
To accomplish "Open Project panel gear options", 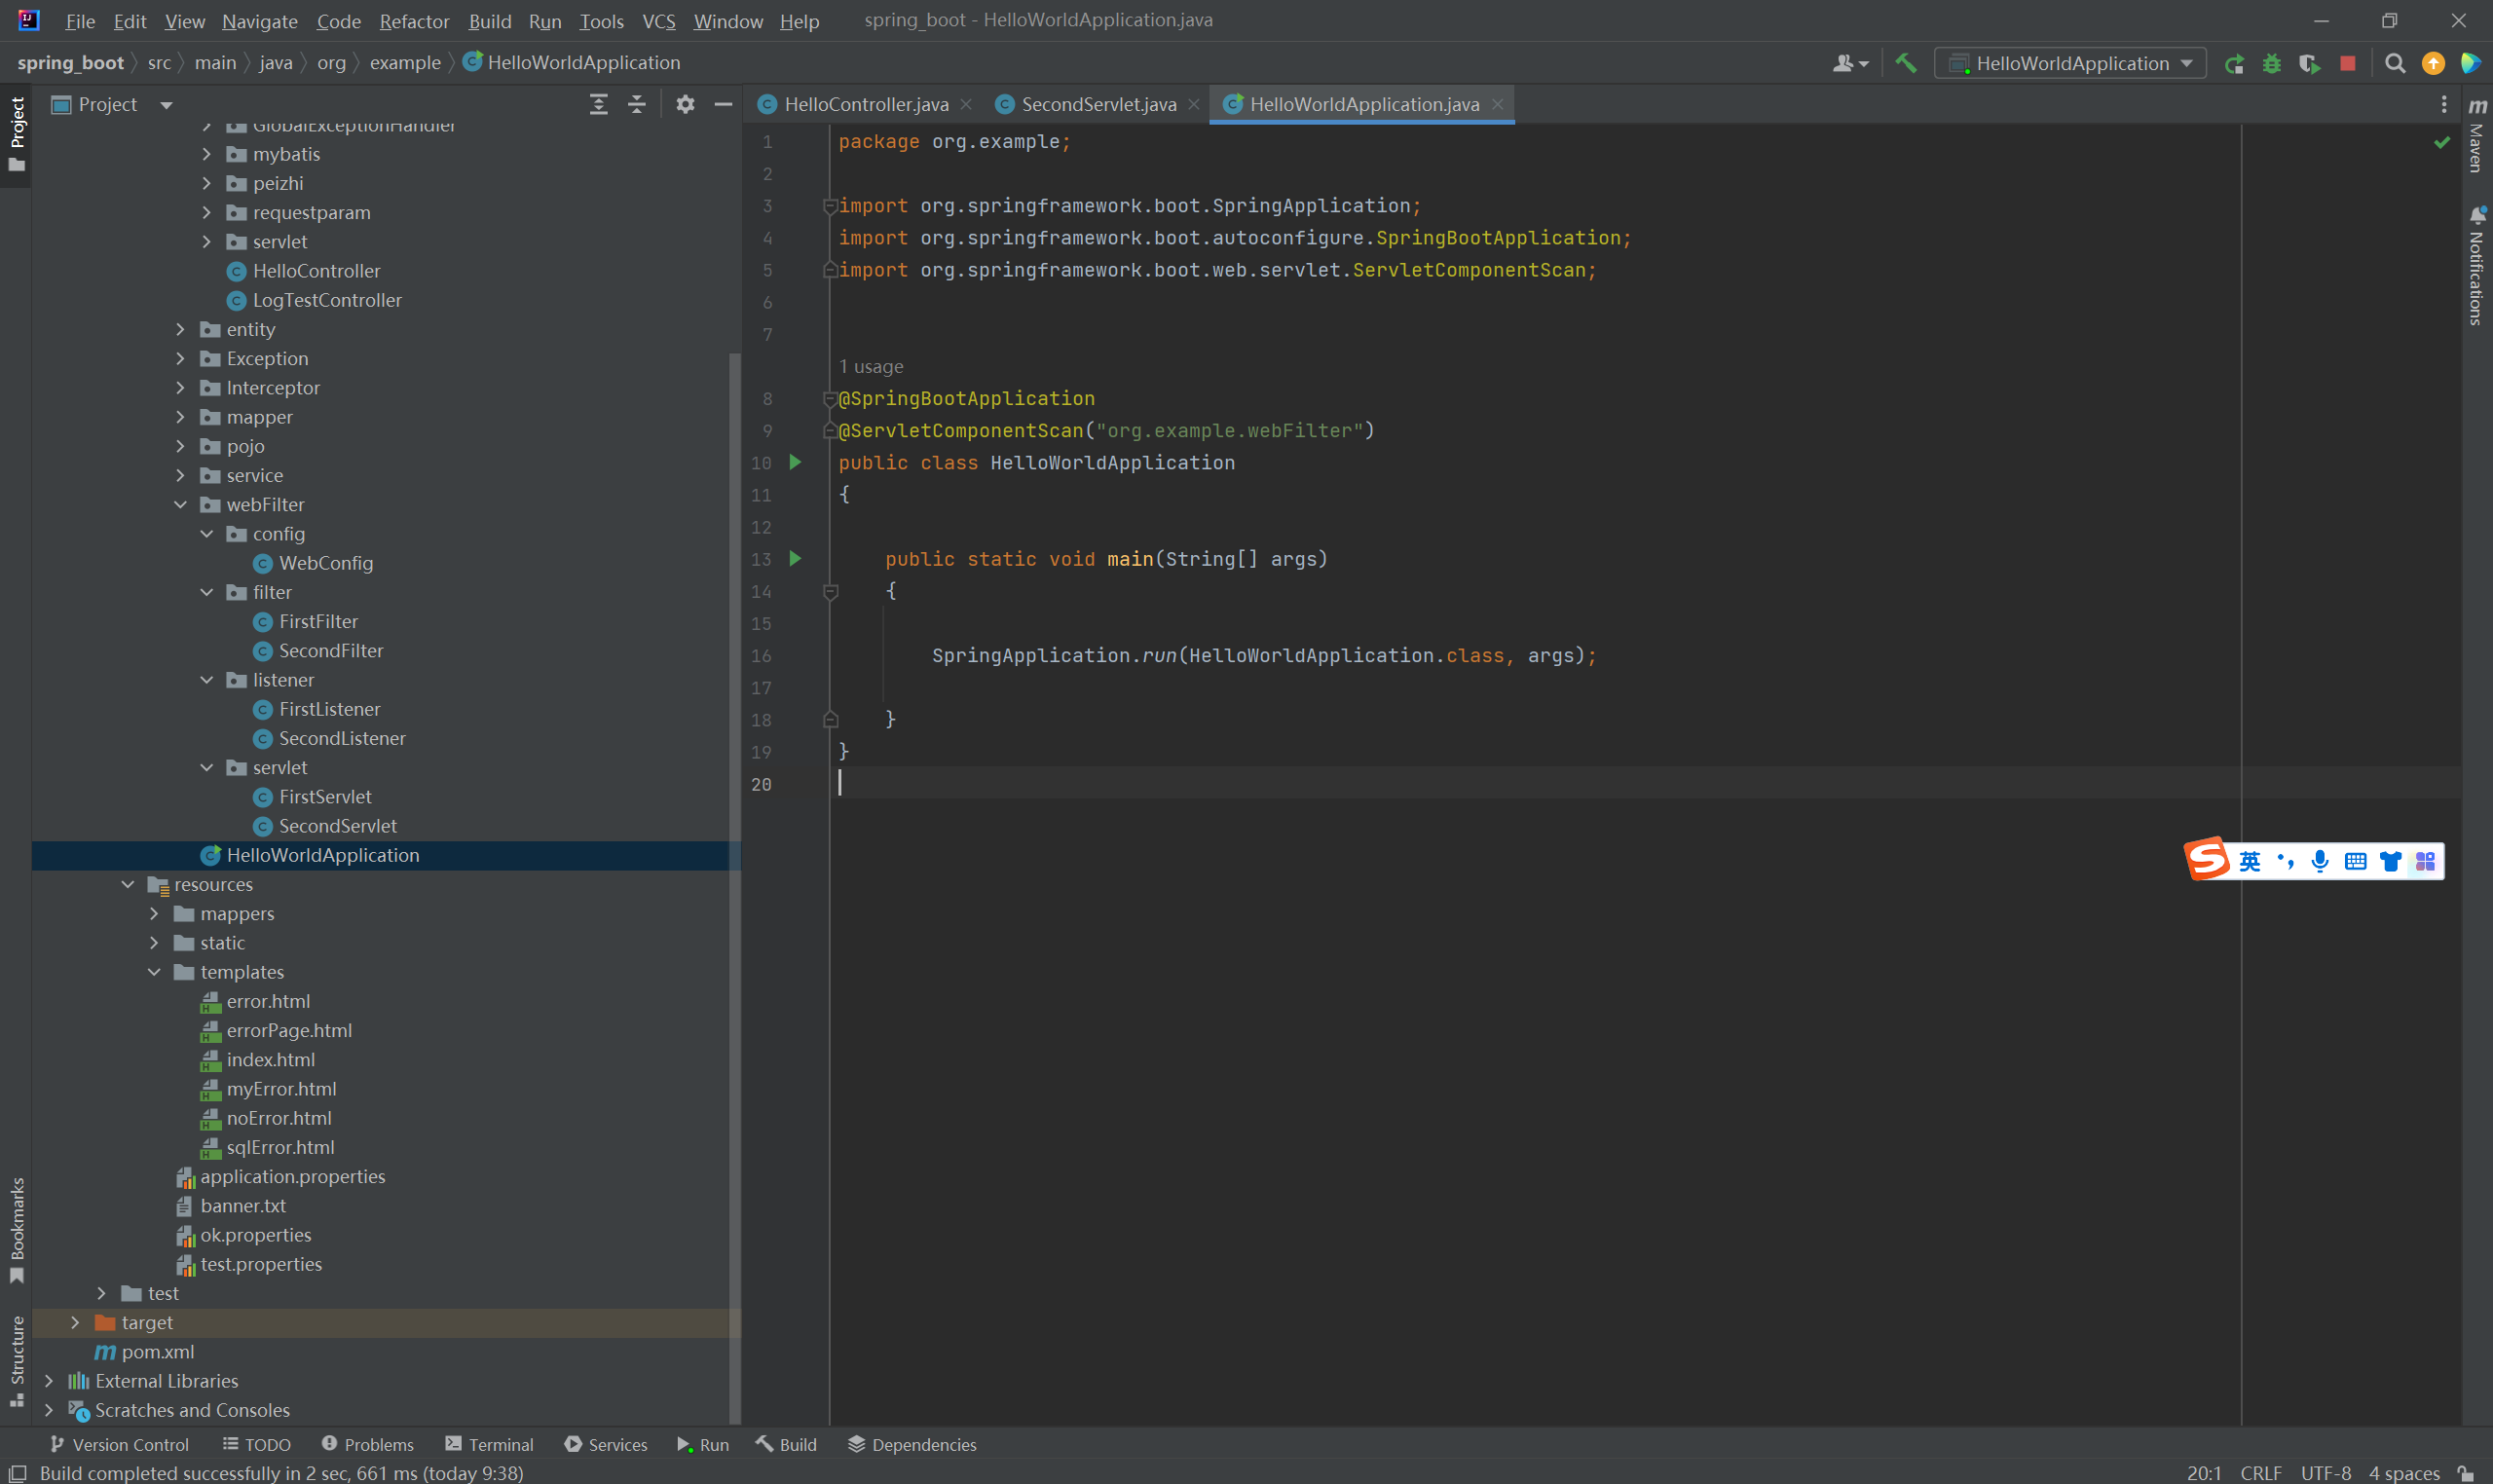I will [x=684, y=104].
